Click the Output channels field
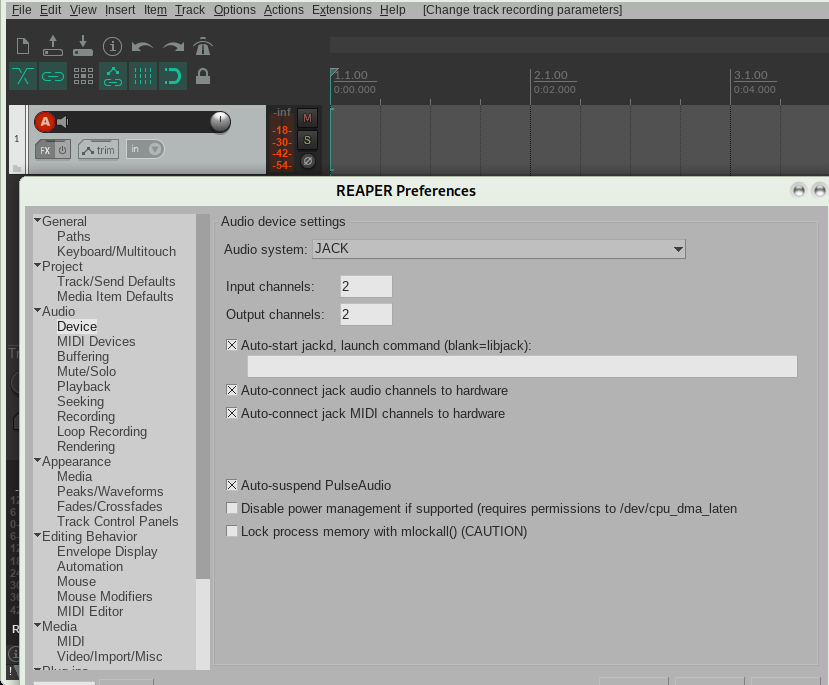 coord(366,314)
